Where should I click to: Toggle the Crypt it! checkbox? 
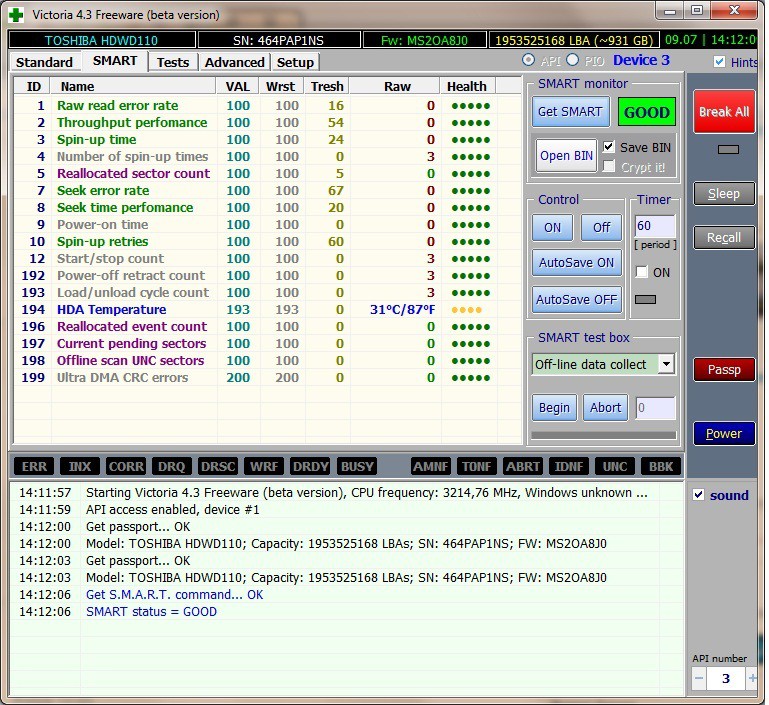(x=609, y=166)
